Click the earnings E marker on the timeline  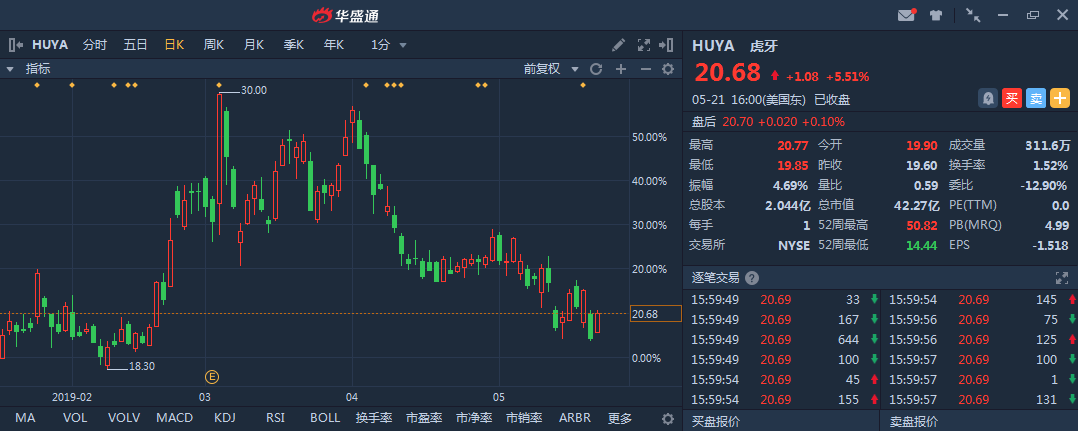[212, 376]
